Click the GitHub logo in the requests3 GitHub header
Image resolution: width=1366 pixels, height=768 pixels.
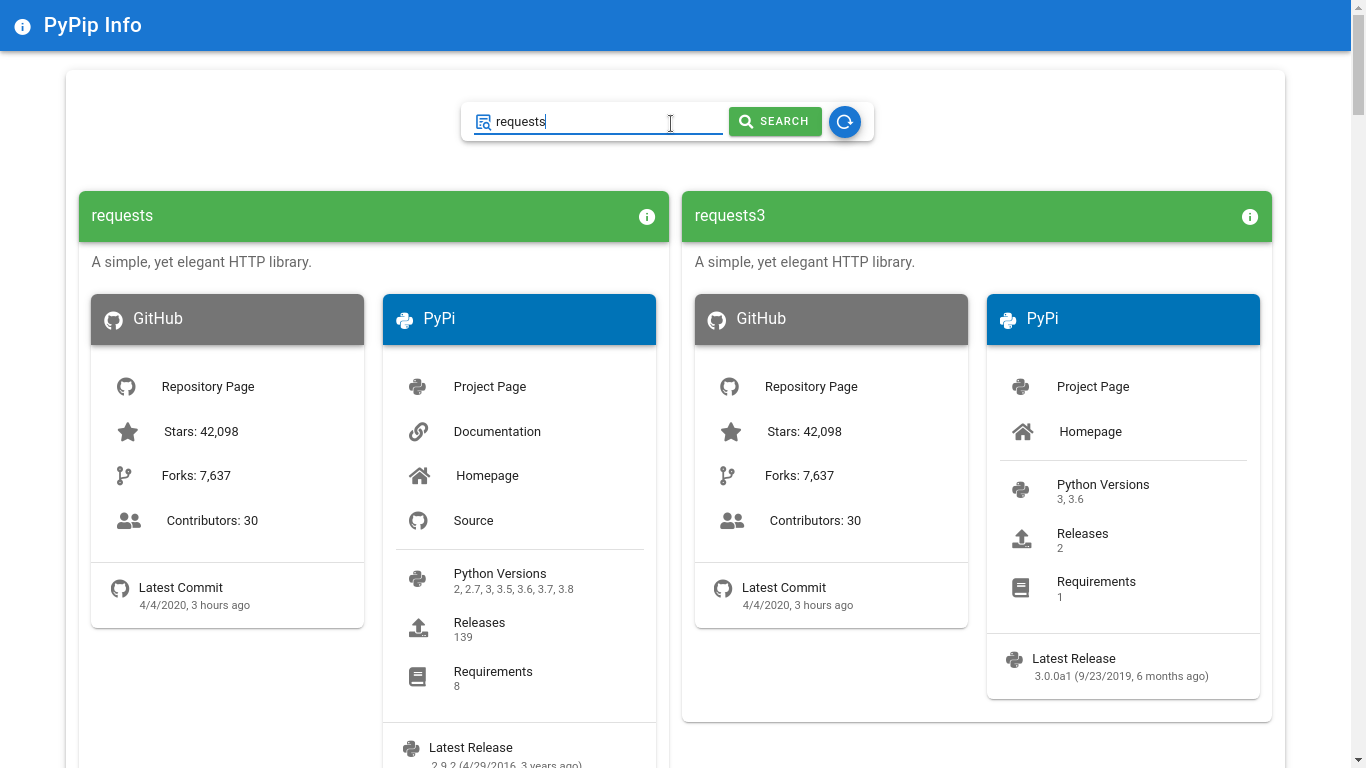coord(717,320)
